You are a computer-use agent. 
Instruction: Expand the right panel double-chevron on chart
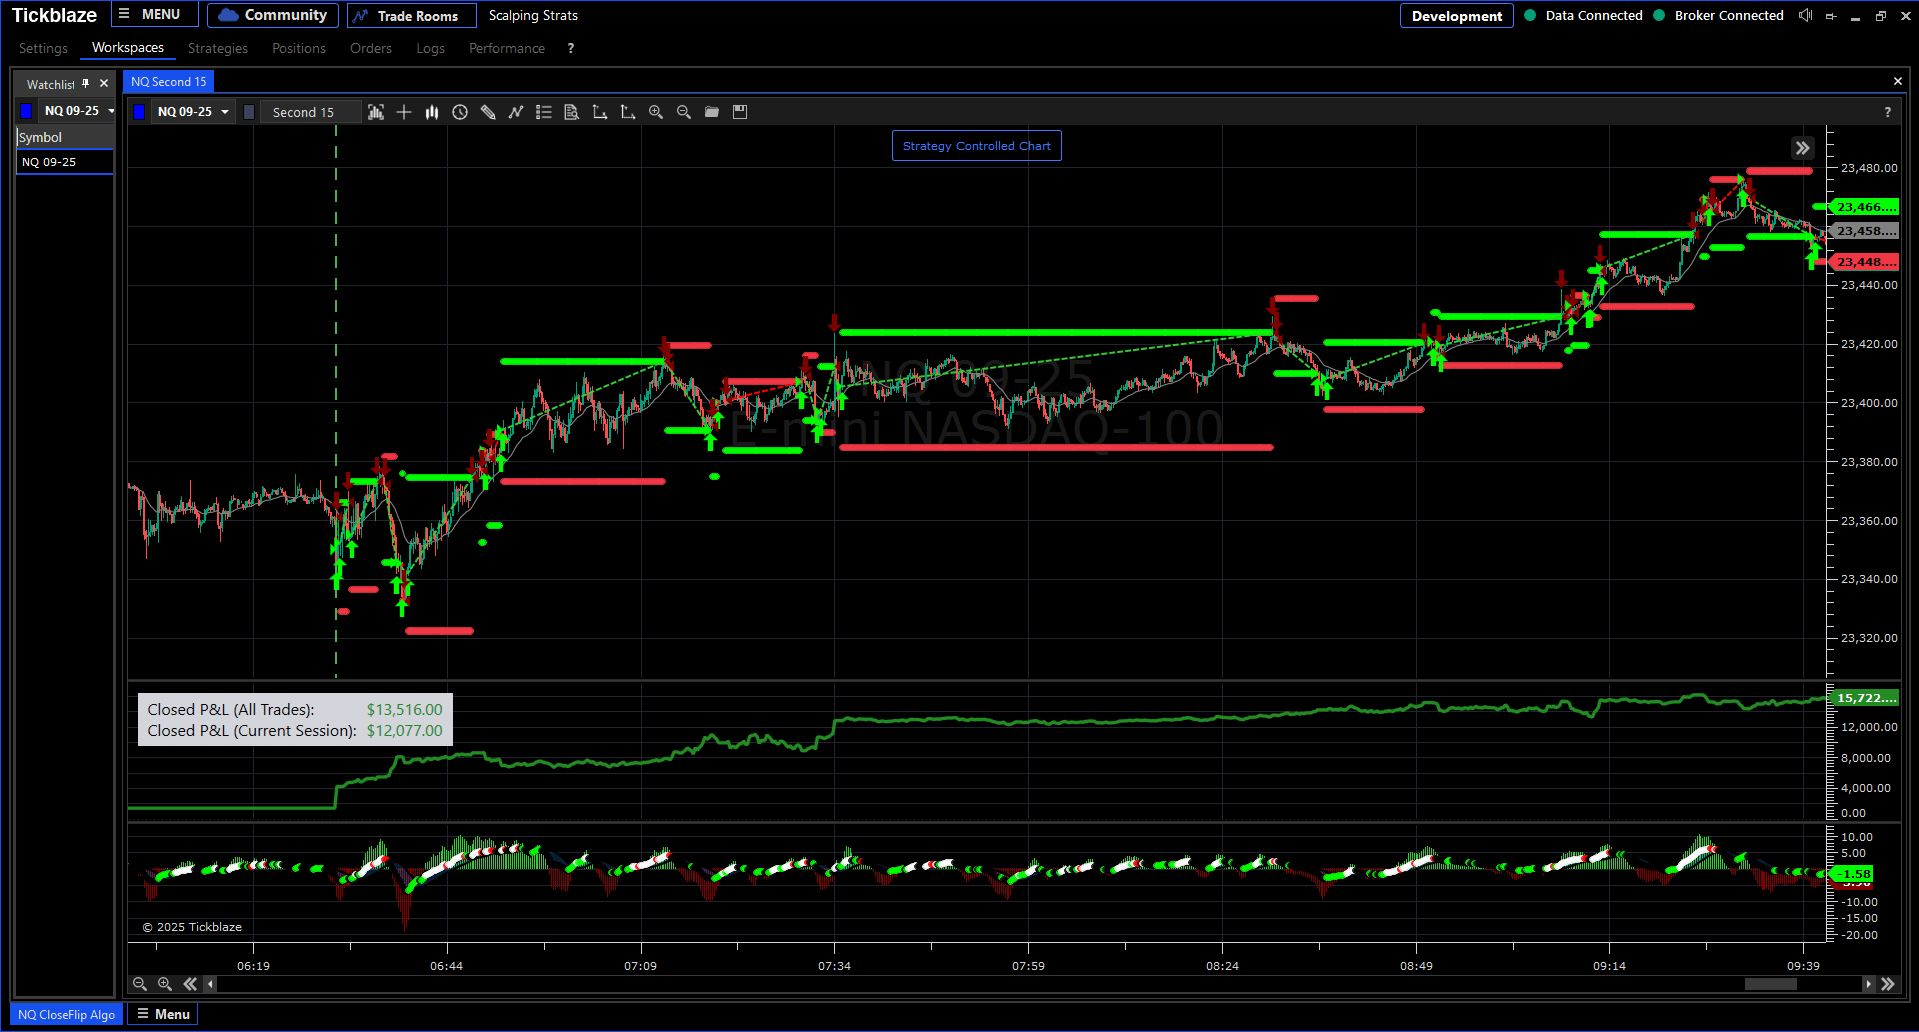[1802, 148]
